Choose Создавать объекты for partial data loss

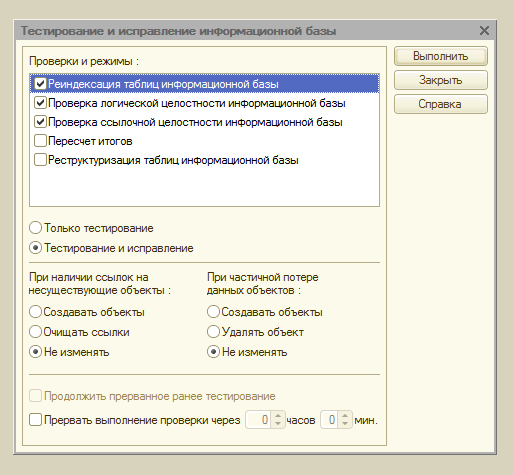213,312
